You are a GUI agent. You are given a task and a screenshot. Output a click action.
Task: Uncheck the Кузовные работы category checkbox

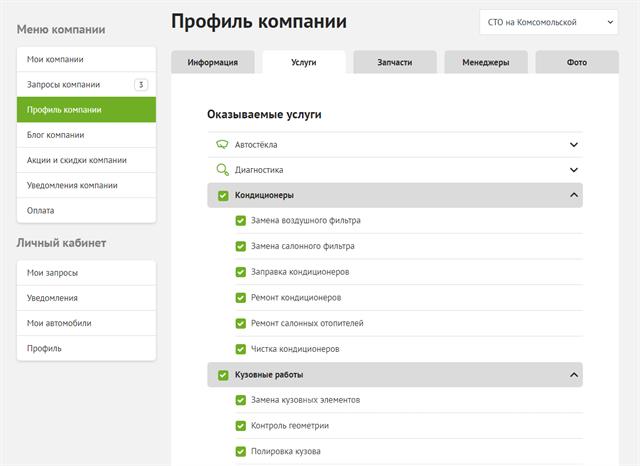tap(223, 375)
